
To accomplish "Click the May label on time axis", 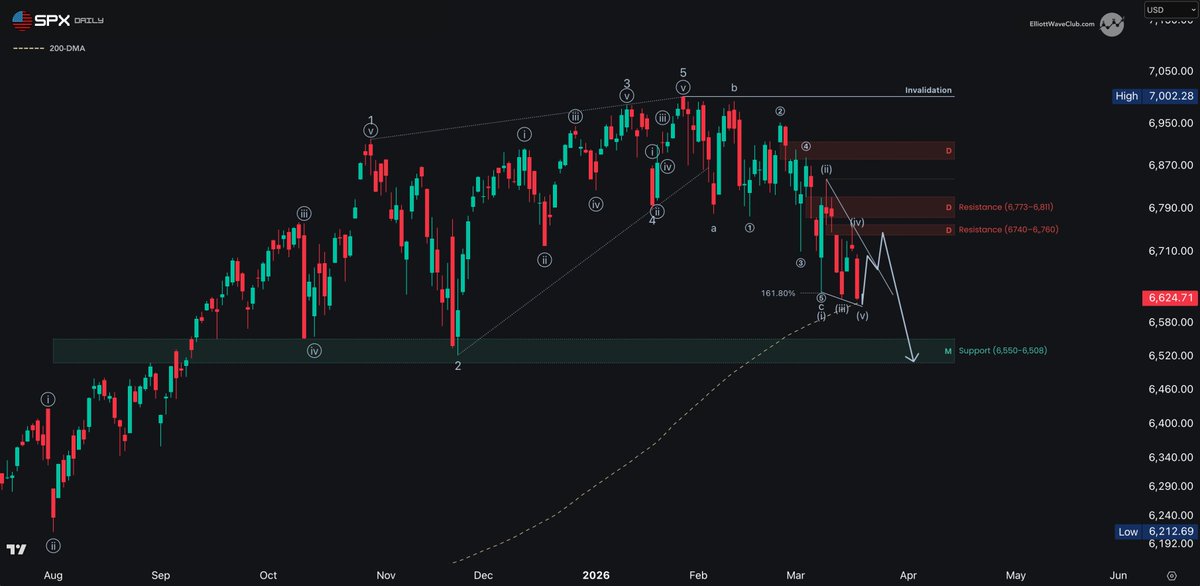I will click(1015, 576).
